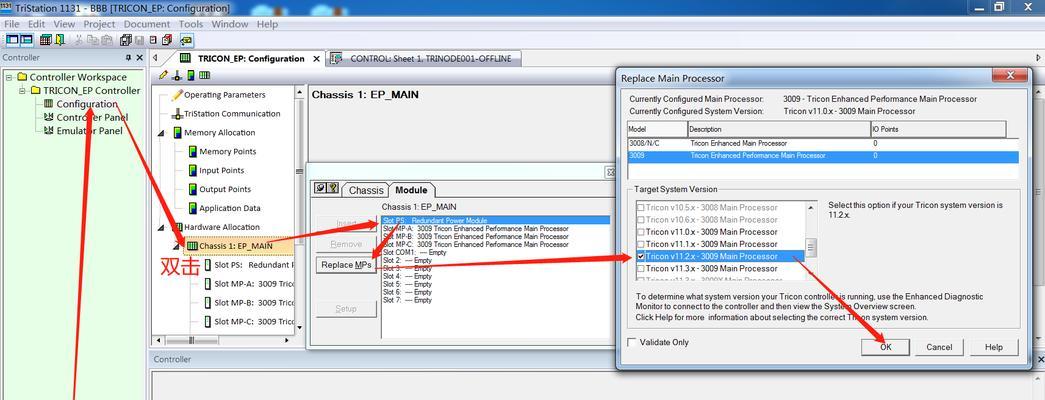This screenshot has height=400, width=1045.
Task: Open Emulator Panel in workspace tree
Action: pos(89,131)
